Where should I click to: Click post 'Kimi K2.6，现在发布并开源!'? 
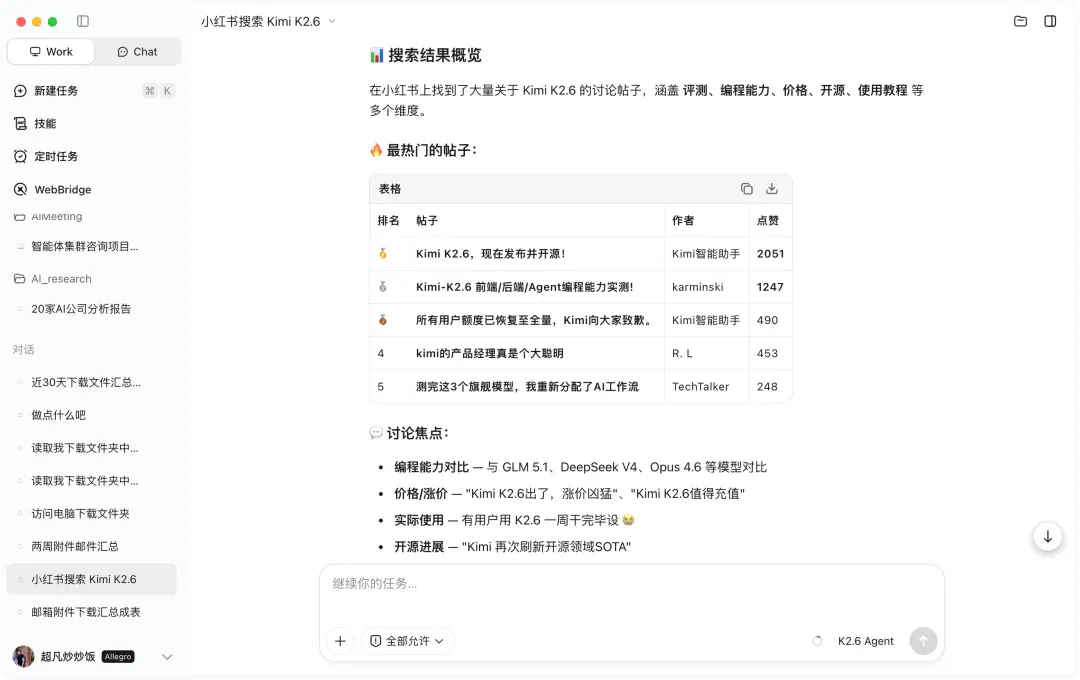[x=490, y=254]
